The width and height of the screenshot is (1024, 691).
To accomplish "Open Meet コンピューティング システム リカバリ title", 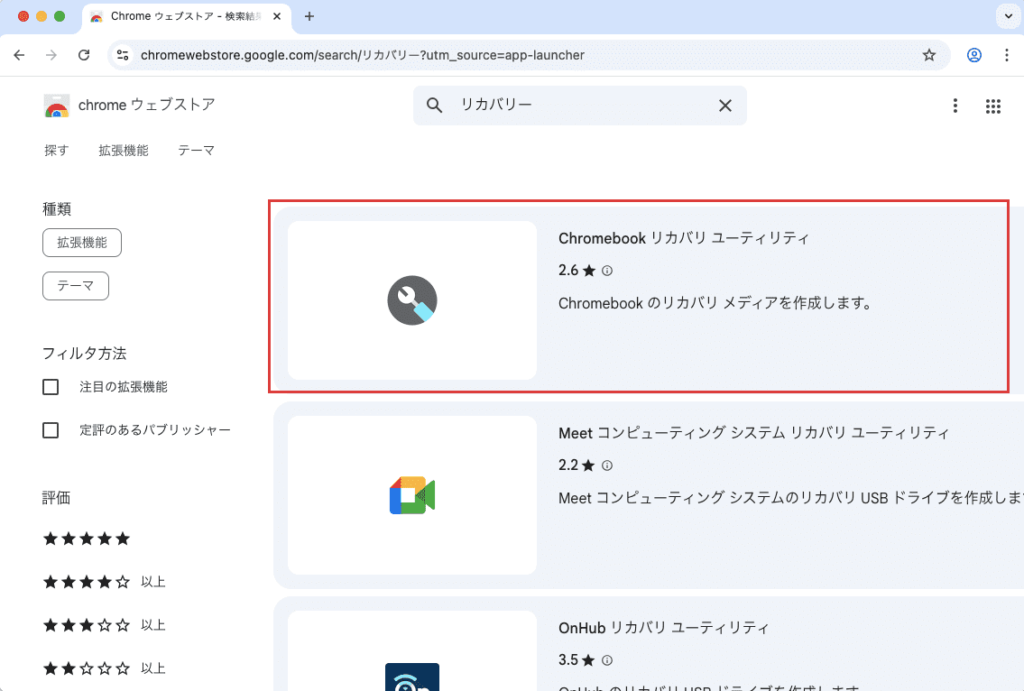I will point(754,432).
